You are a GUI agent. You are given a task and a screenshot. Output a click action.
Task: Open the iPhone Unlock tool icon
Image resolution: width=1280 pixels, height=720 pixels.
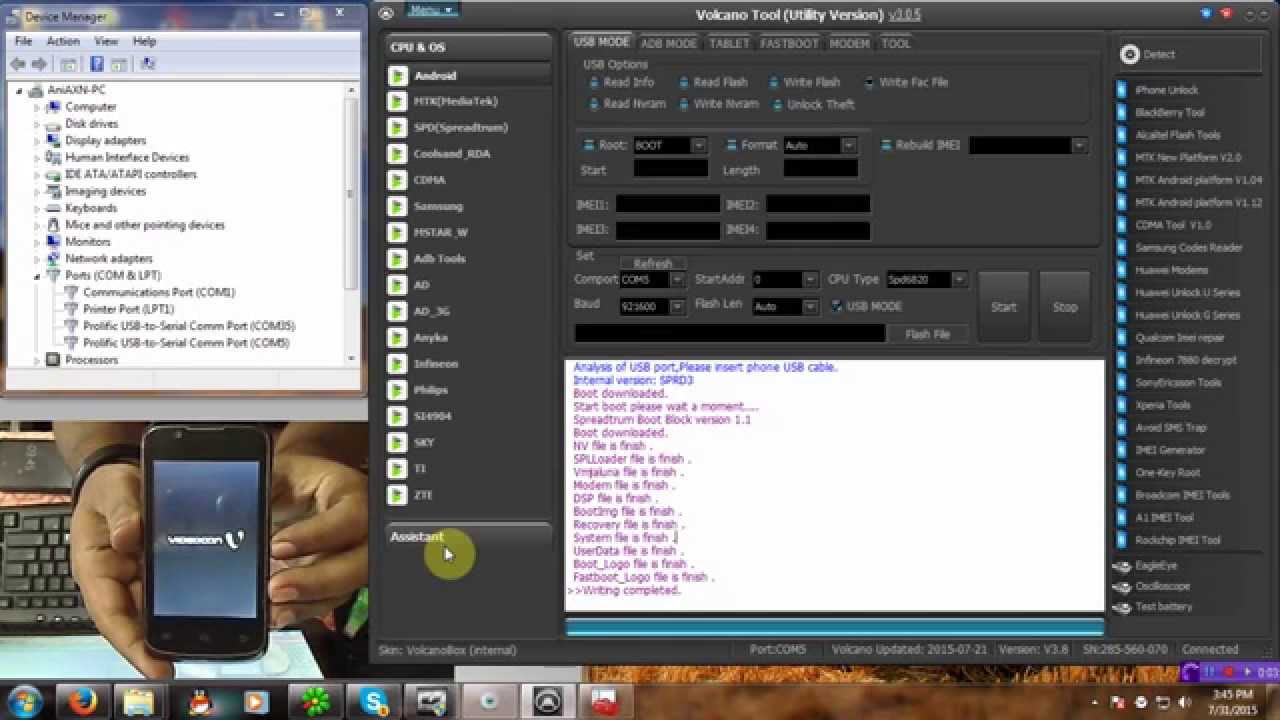pyautogui.click(x=1121, y=90)
